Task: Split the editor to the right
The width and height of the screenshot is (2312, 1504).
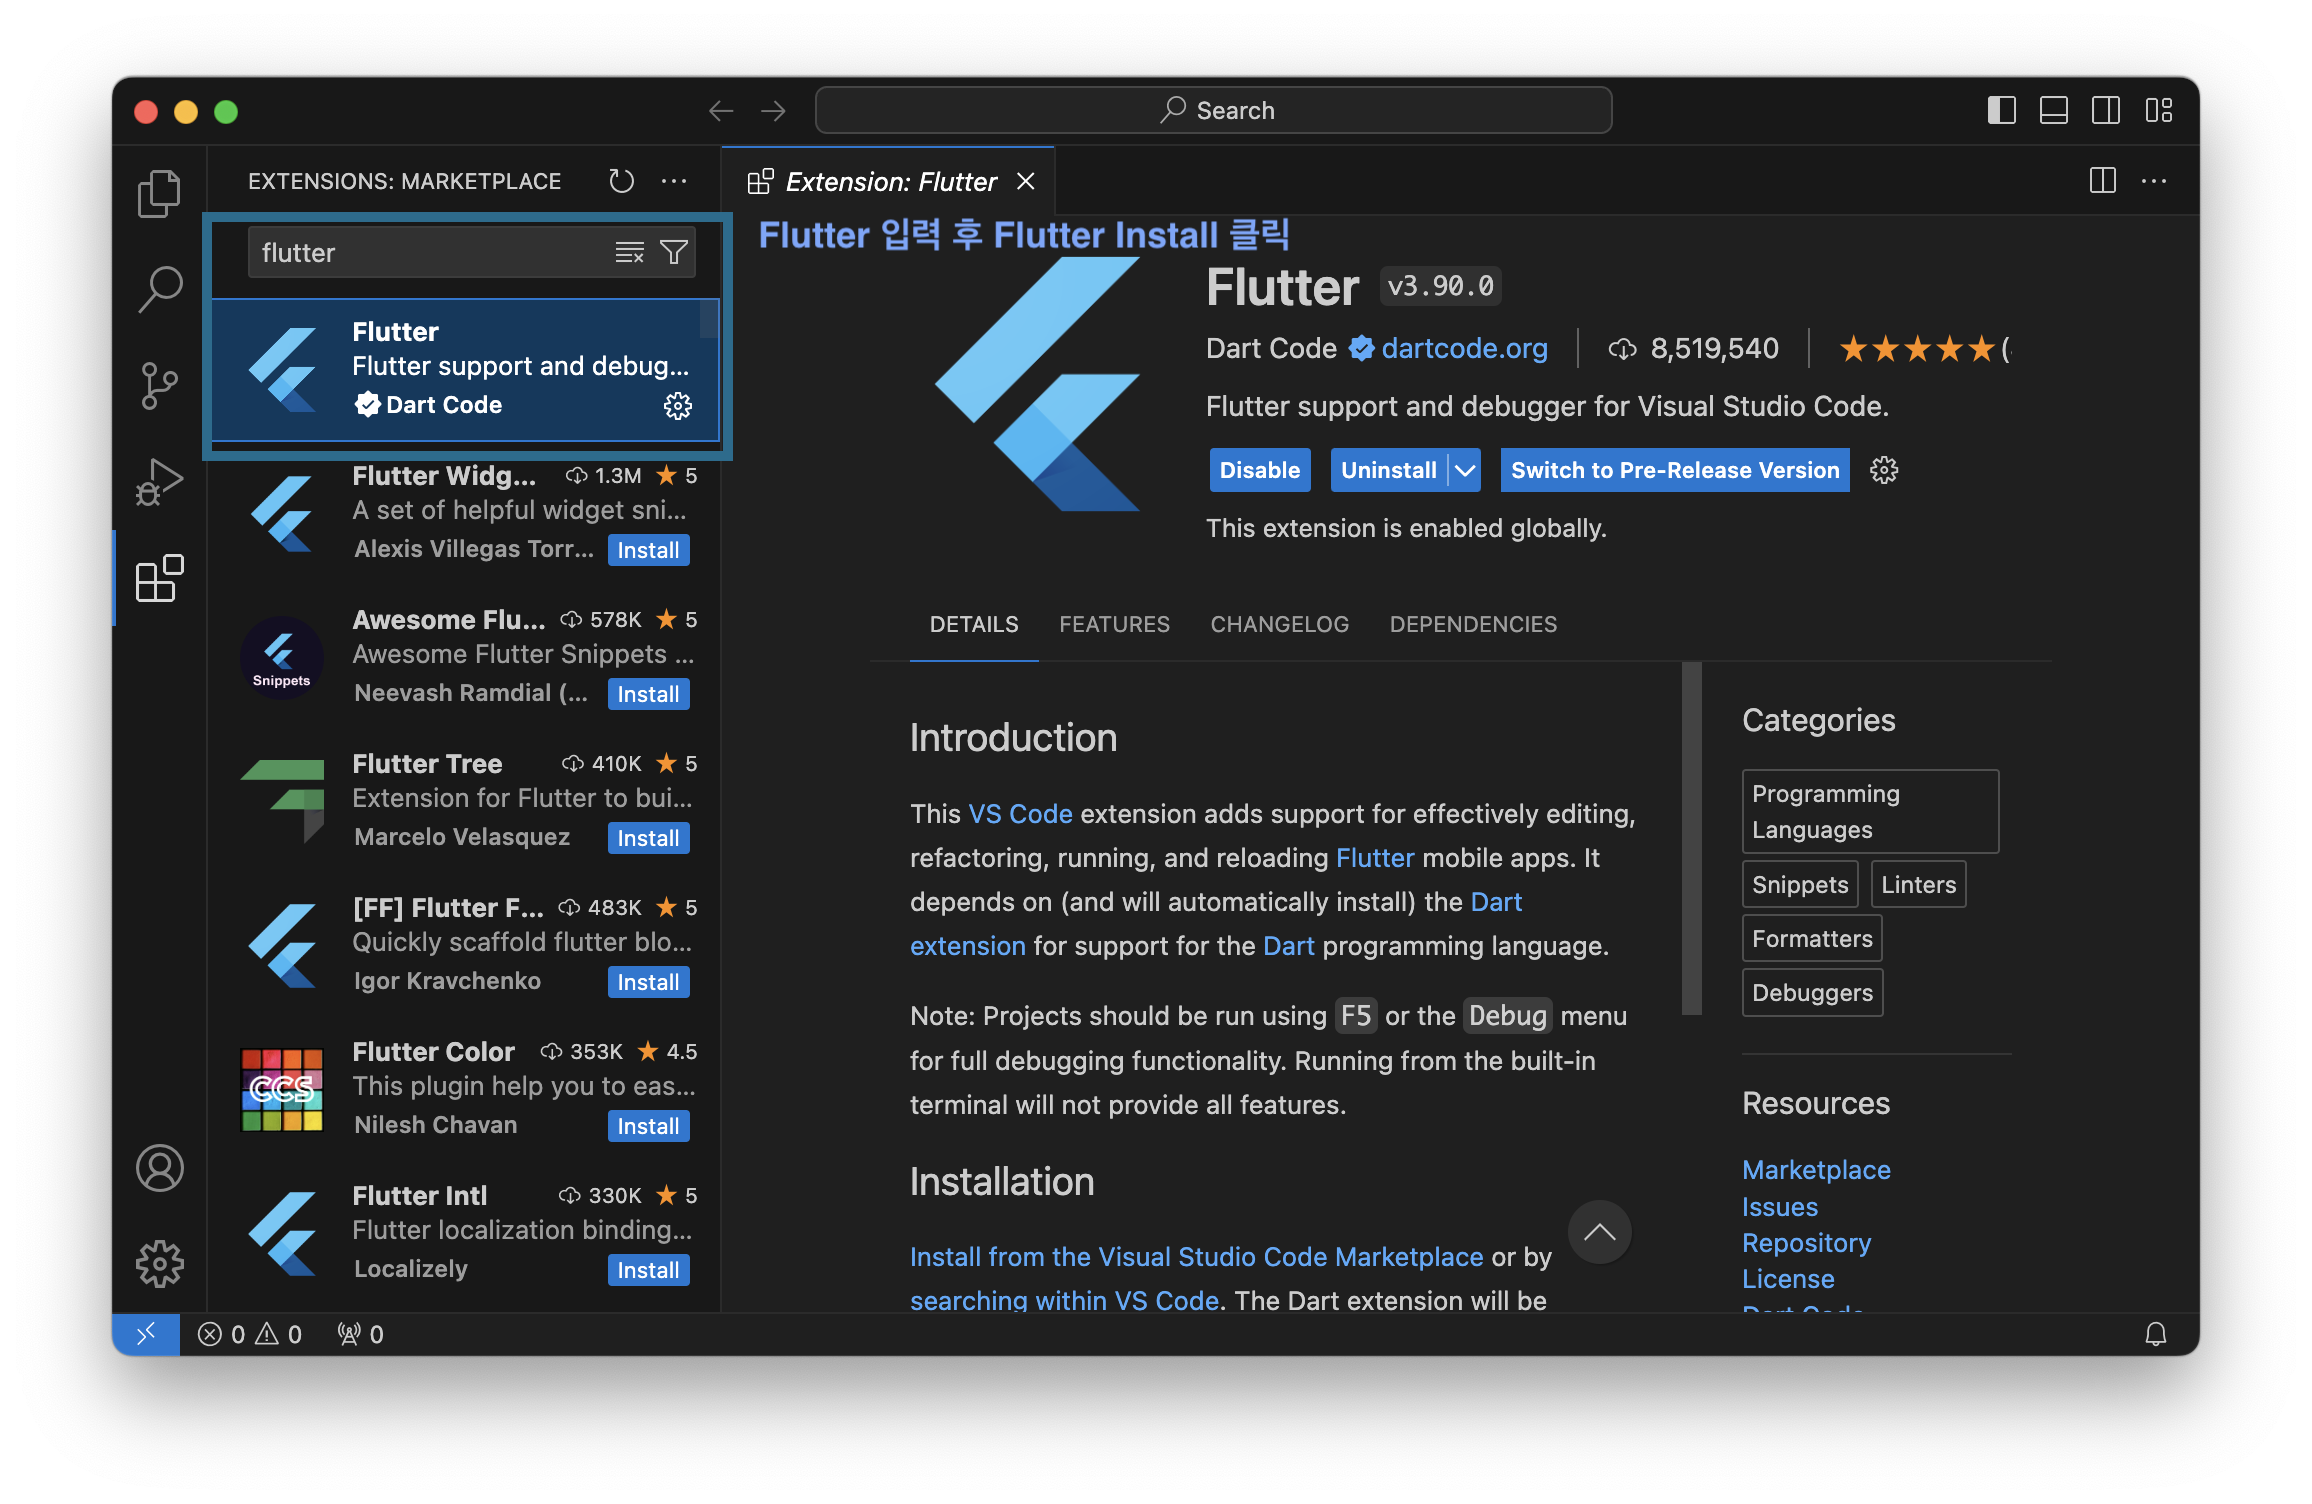Action: [2103, 181]
